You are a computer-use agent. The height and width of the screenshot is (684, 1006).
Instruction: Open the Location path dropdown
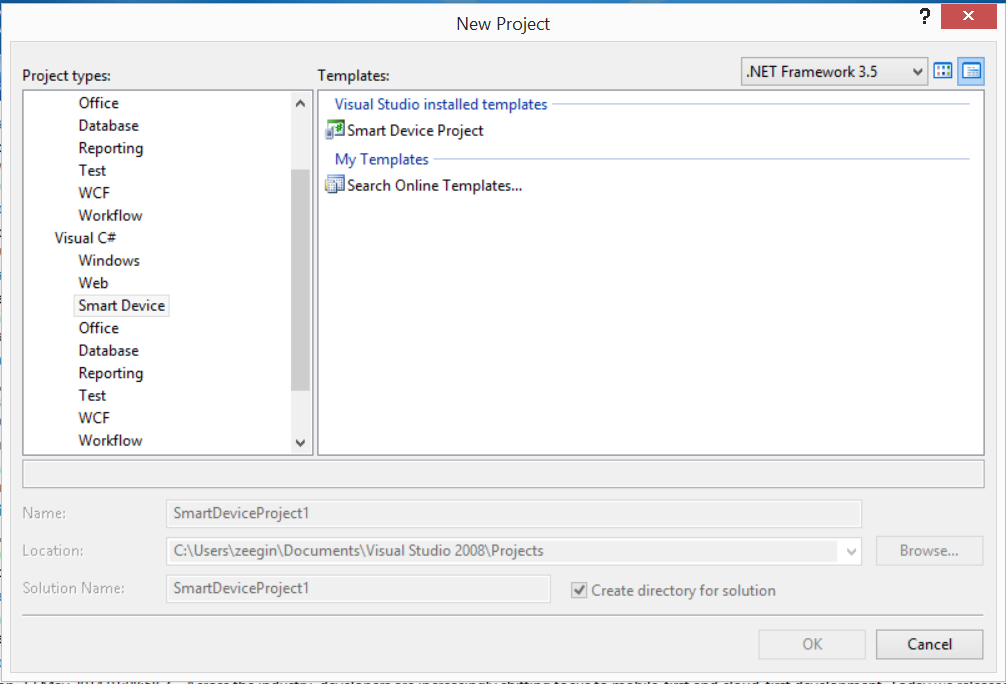pyautogui.click(x=851, y=550)
